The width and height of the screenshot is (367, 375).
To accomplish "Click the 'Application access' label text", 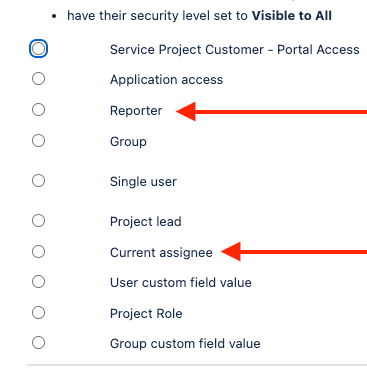I will click(x=166, y=80).
